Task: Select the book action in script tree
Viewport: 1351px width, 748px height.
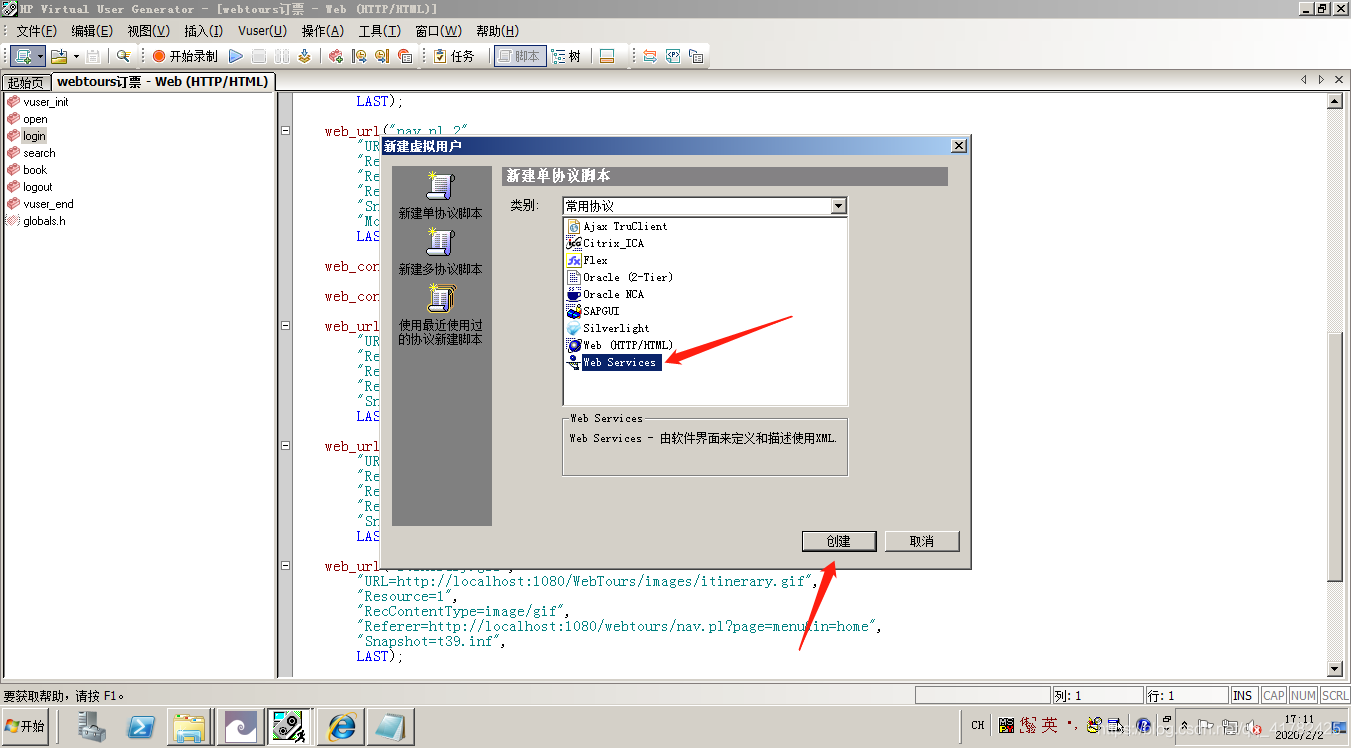Action: click(x=35, y=170)
